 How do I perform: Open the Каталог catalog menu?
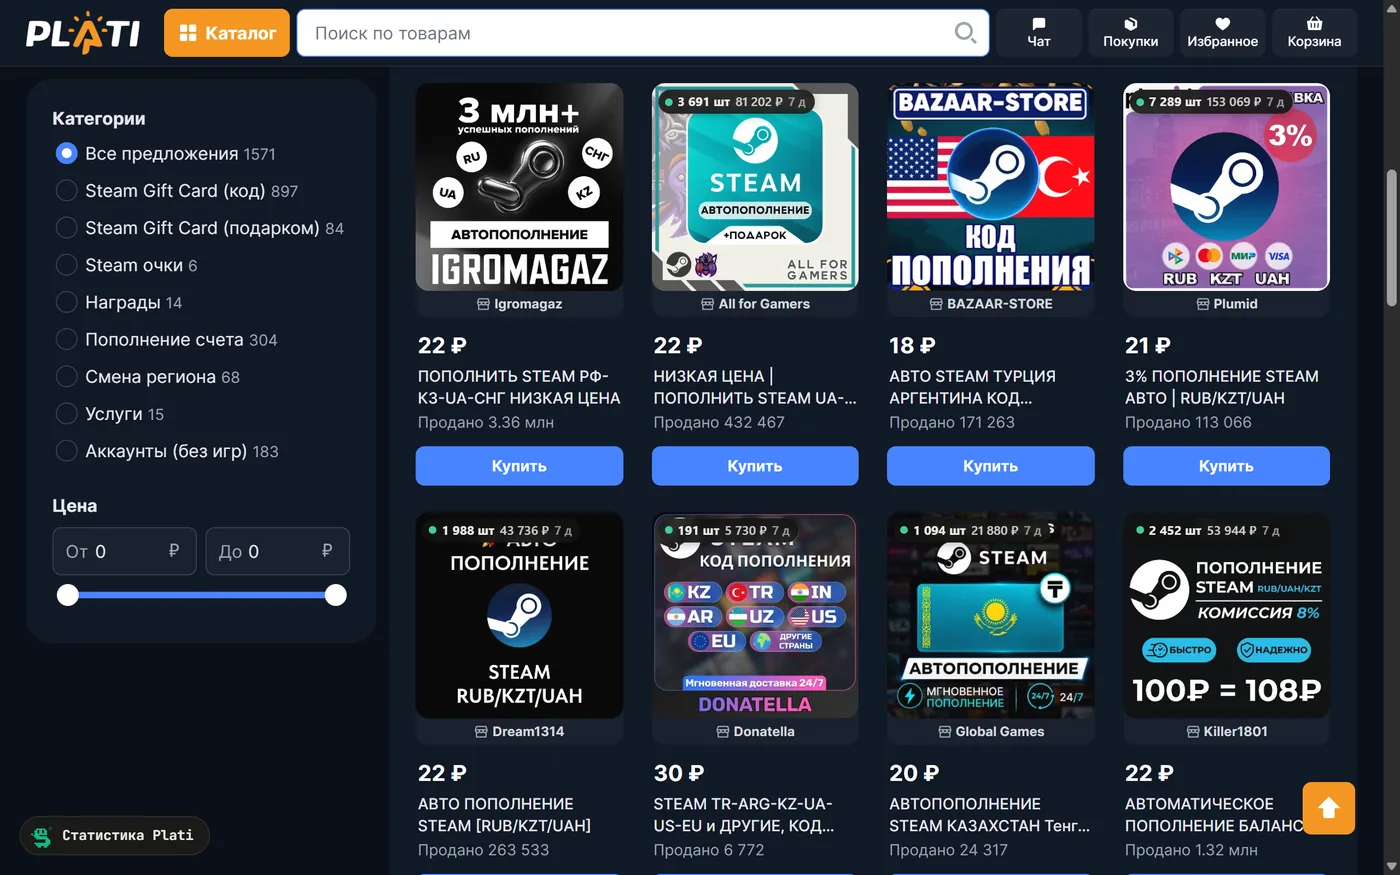[227, 33]
